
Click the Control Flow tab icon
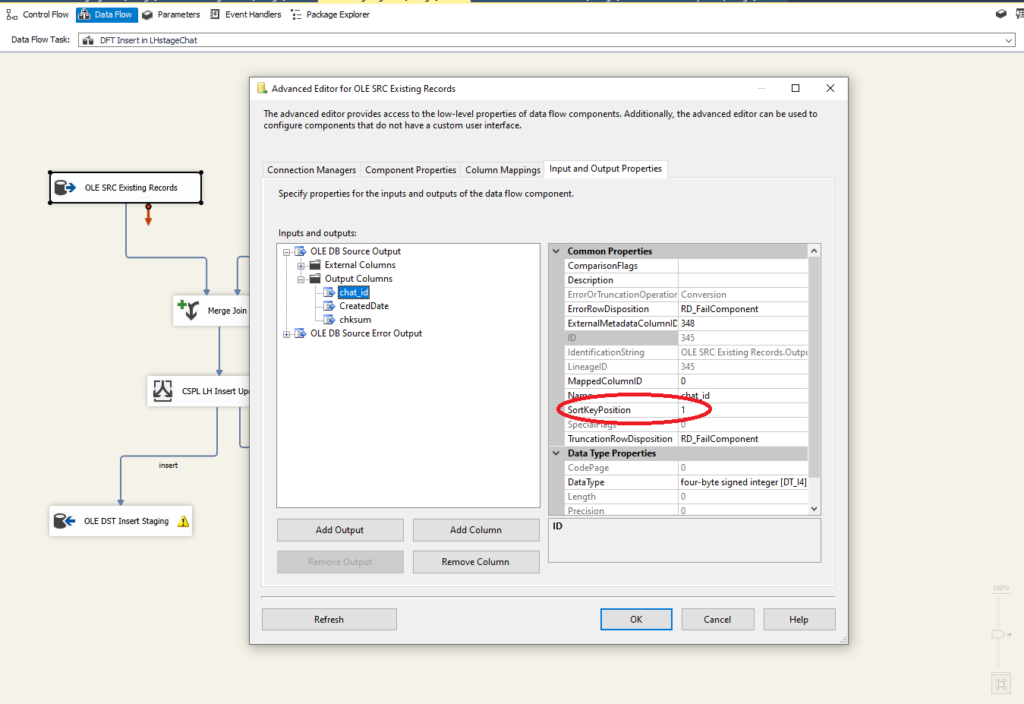click(12, 14)
